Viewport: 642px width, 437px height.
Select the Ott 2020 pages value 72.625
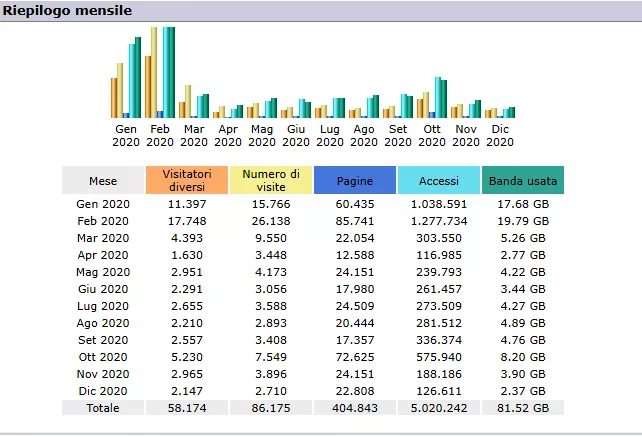pyautogui.click(x=354, y=356)
